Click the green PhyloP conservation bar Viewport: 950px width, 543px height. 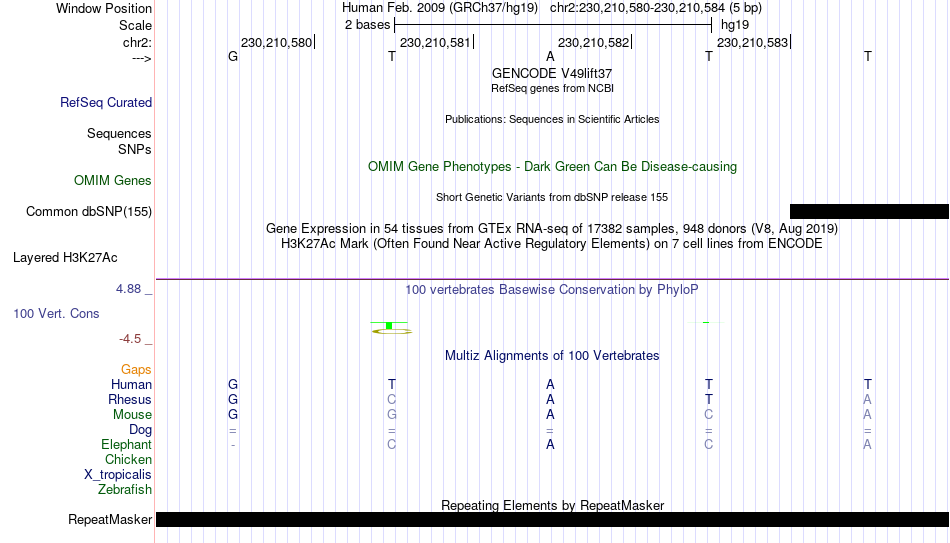coord(389,326)
